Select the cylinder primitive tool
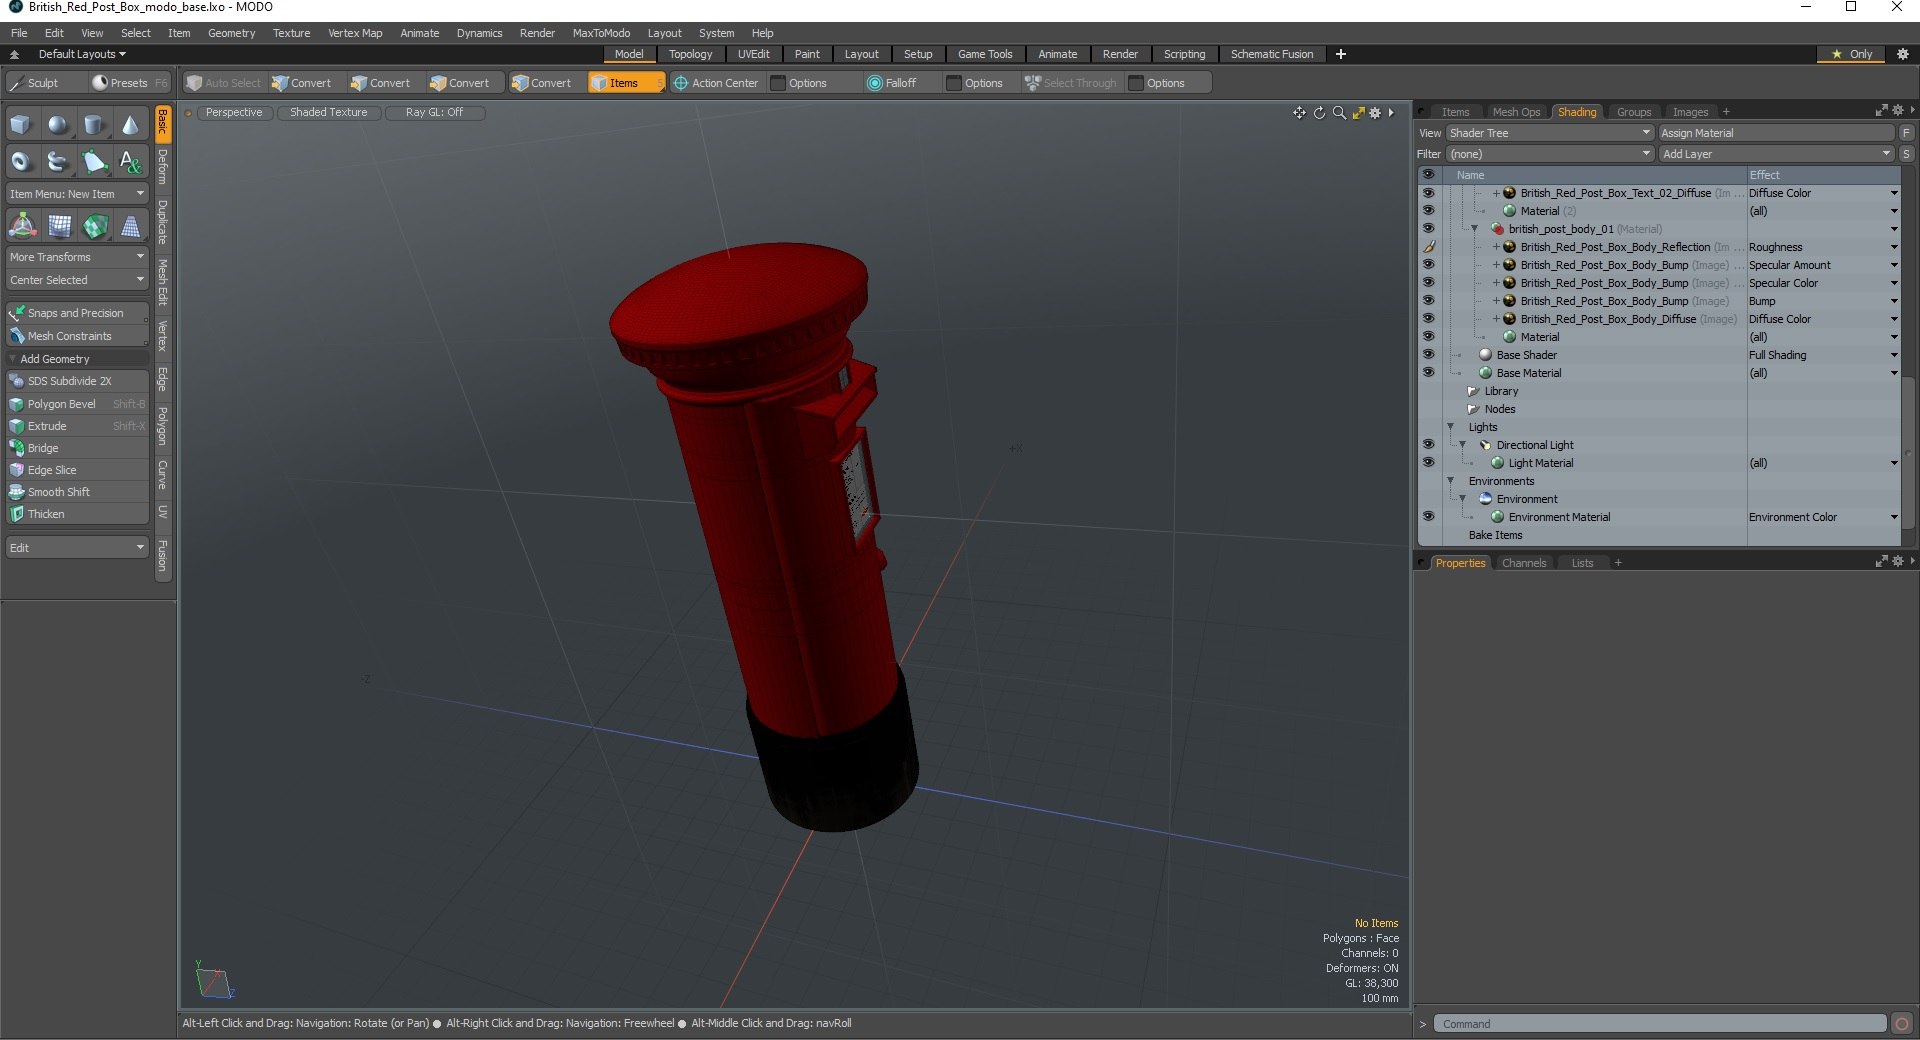Screen dimensions: 1920x1040 [x=94, y=125]
